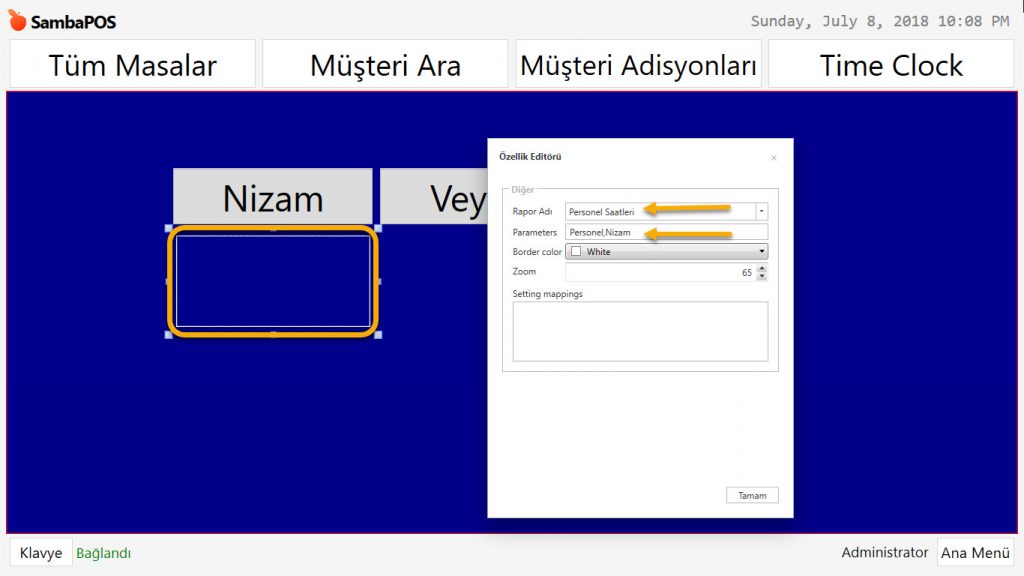The height and width of the screenshot is (576, 1024).
Task: Close the Özellik Editörü dialog
Action: [773, 158]
